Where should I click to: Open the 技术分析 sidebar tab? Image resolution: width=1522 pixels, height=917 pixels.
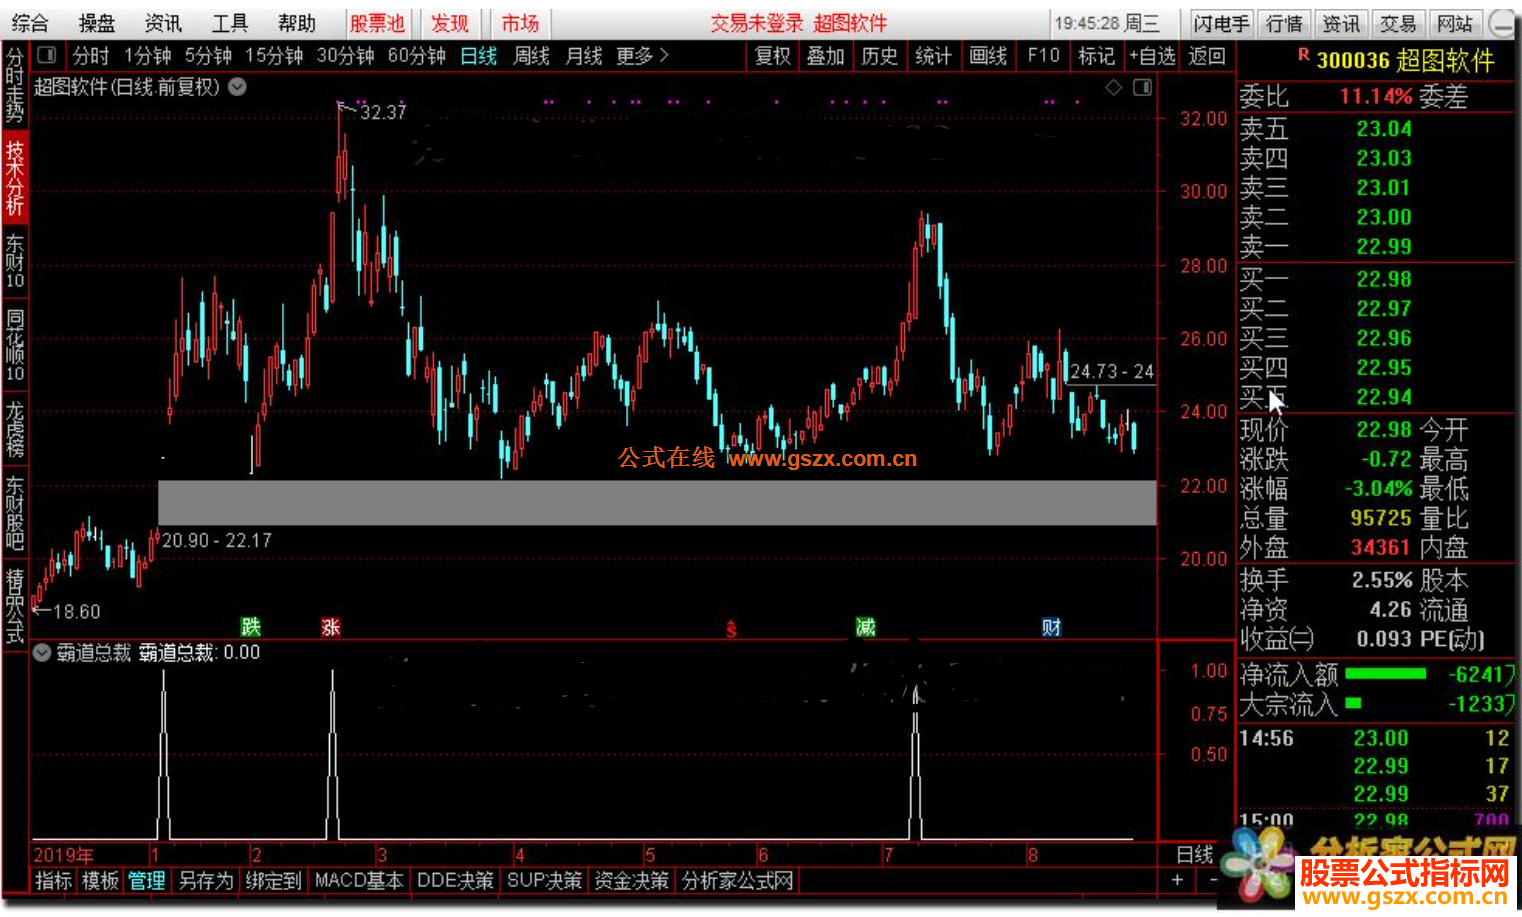click(15, 177)
